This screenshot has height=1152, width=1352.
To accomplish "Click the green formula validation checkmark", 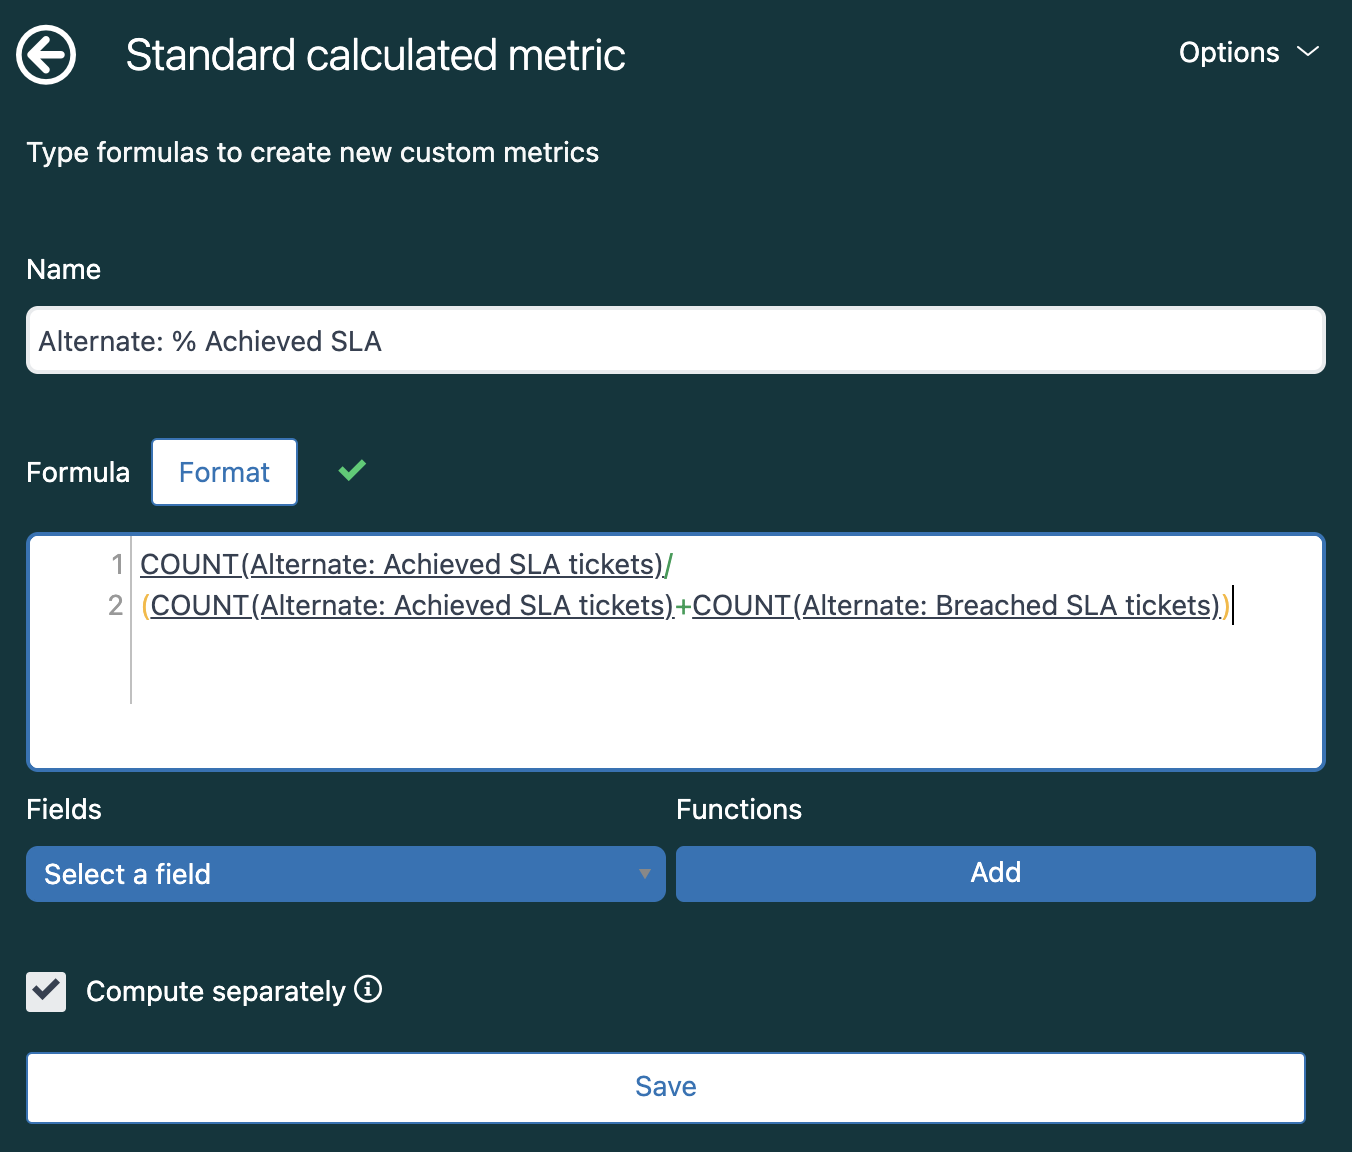I will click(352, 470).
